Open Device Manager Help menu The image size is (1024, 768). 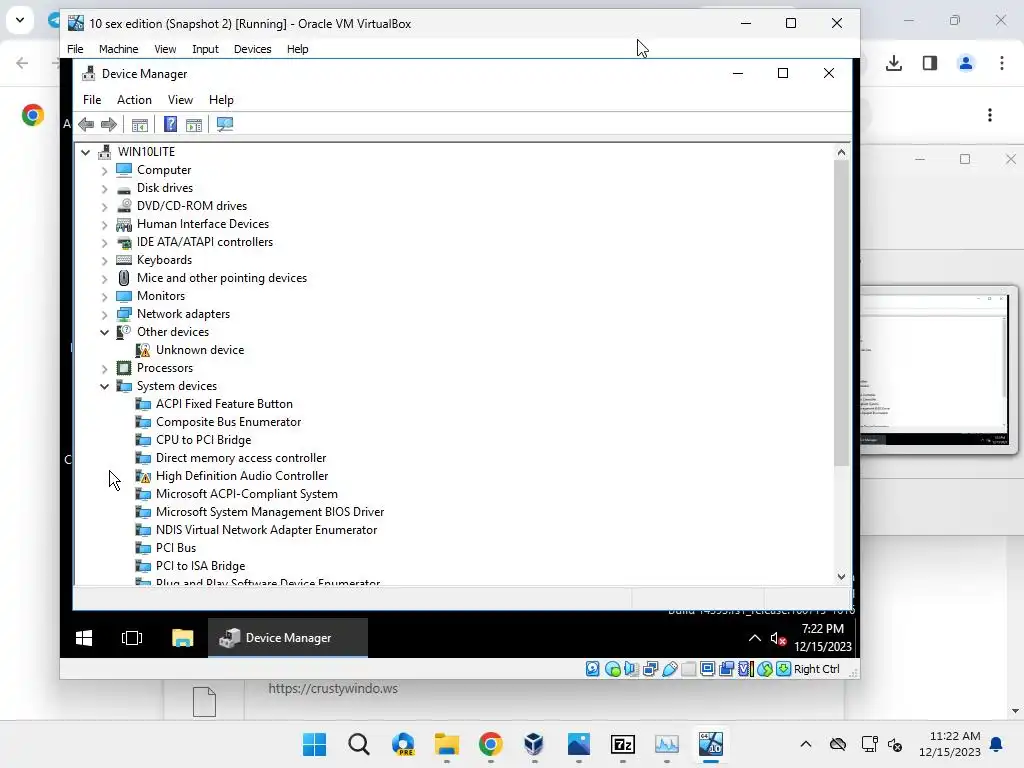coord(221,100)
